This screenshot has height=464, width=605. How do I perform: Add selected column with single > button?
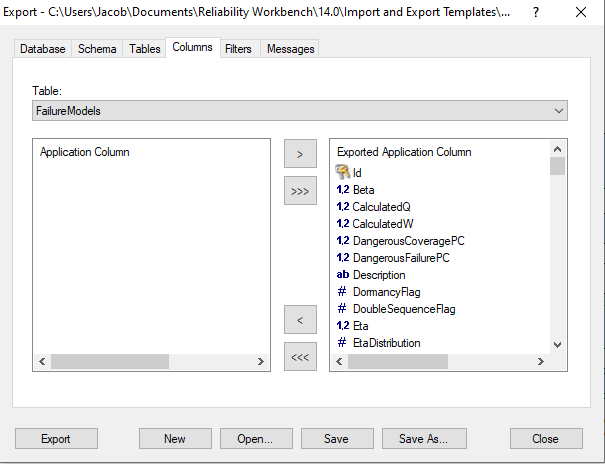300,154
